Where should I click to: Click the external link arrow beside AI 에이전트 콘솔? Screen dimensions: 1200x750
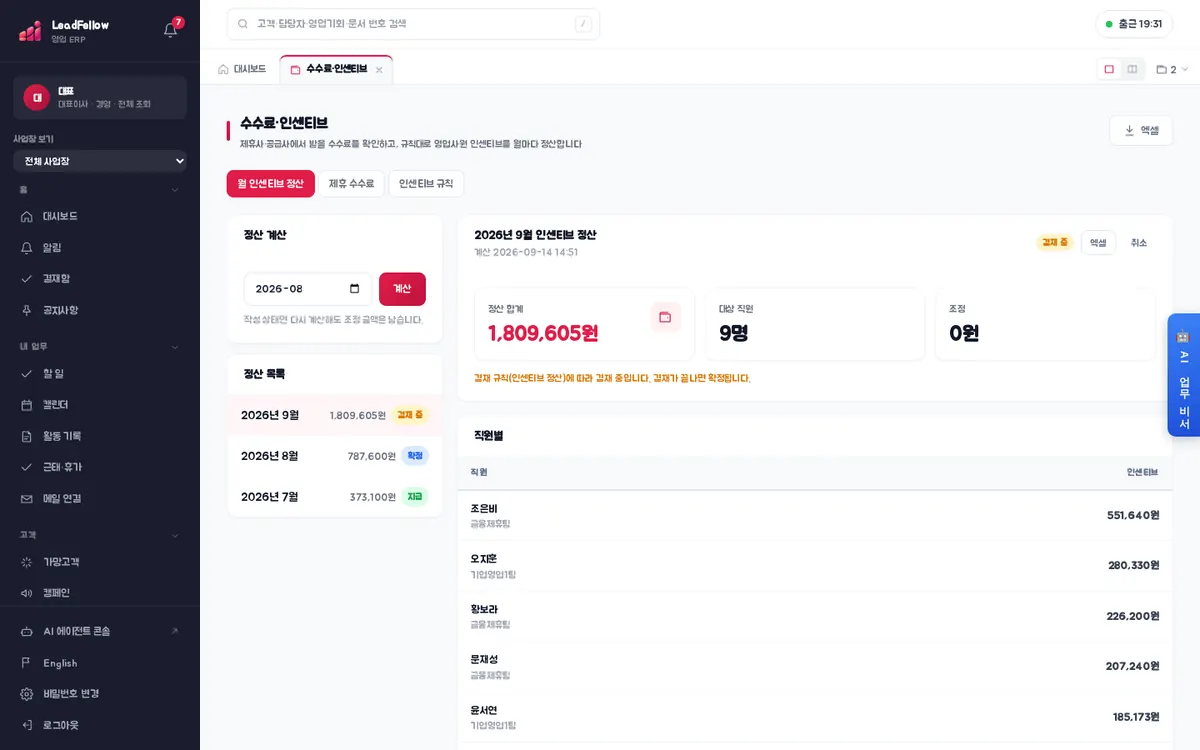175,631
